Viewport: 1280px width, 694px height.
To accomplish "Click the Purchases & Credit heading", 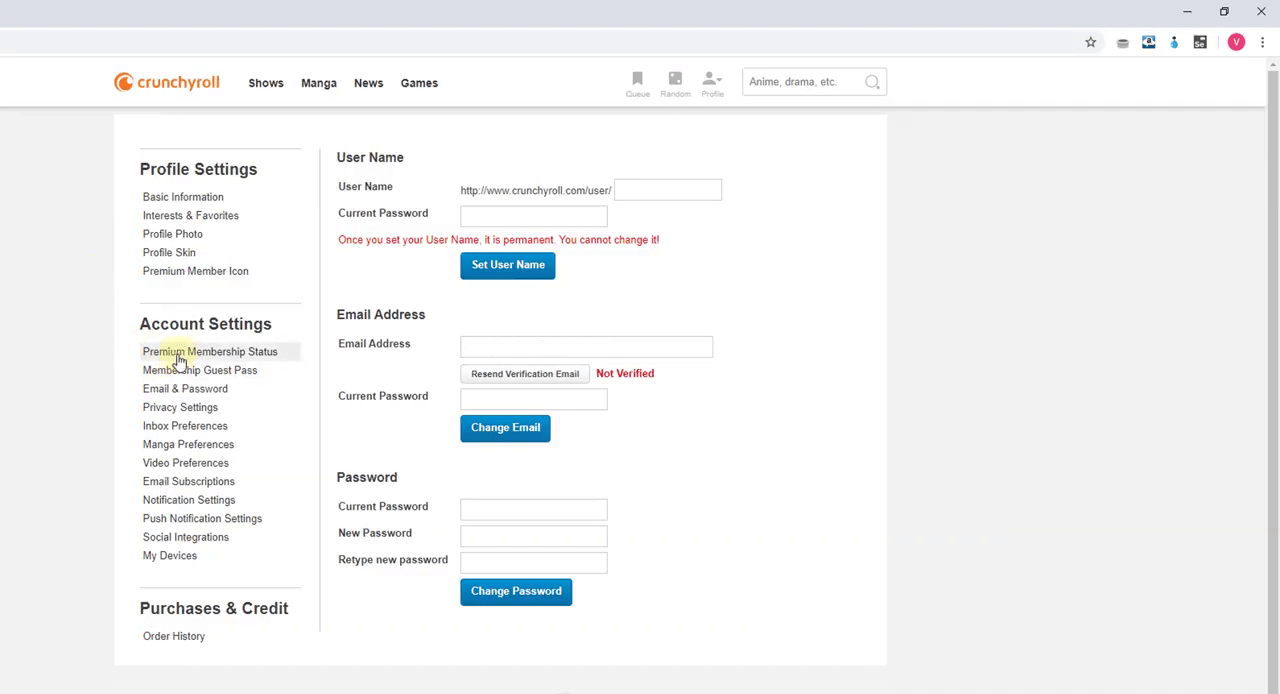I will [x=214, y=608].
